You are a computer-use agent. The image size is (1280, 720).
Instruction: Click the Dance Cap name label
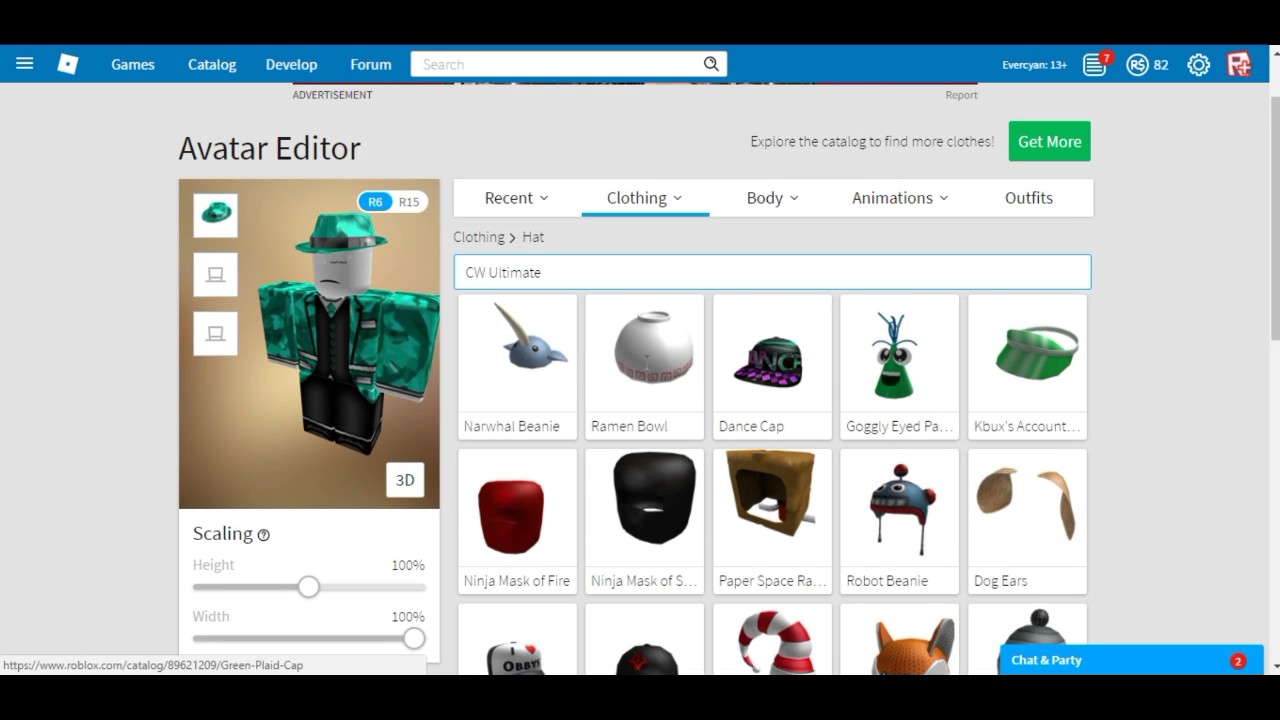[751, 426]
